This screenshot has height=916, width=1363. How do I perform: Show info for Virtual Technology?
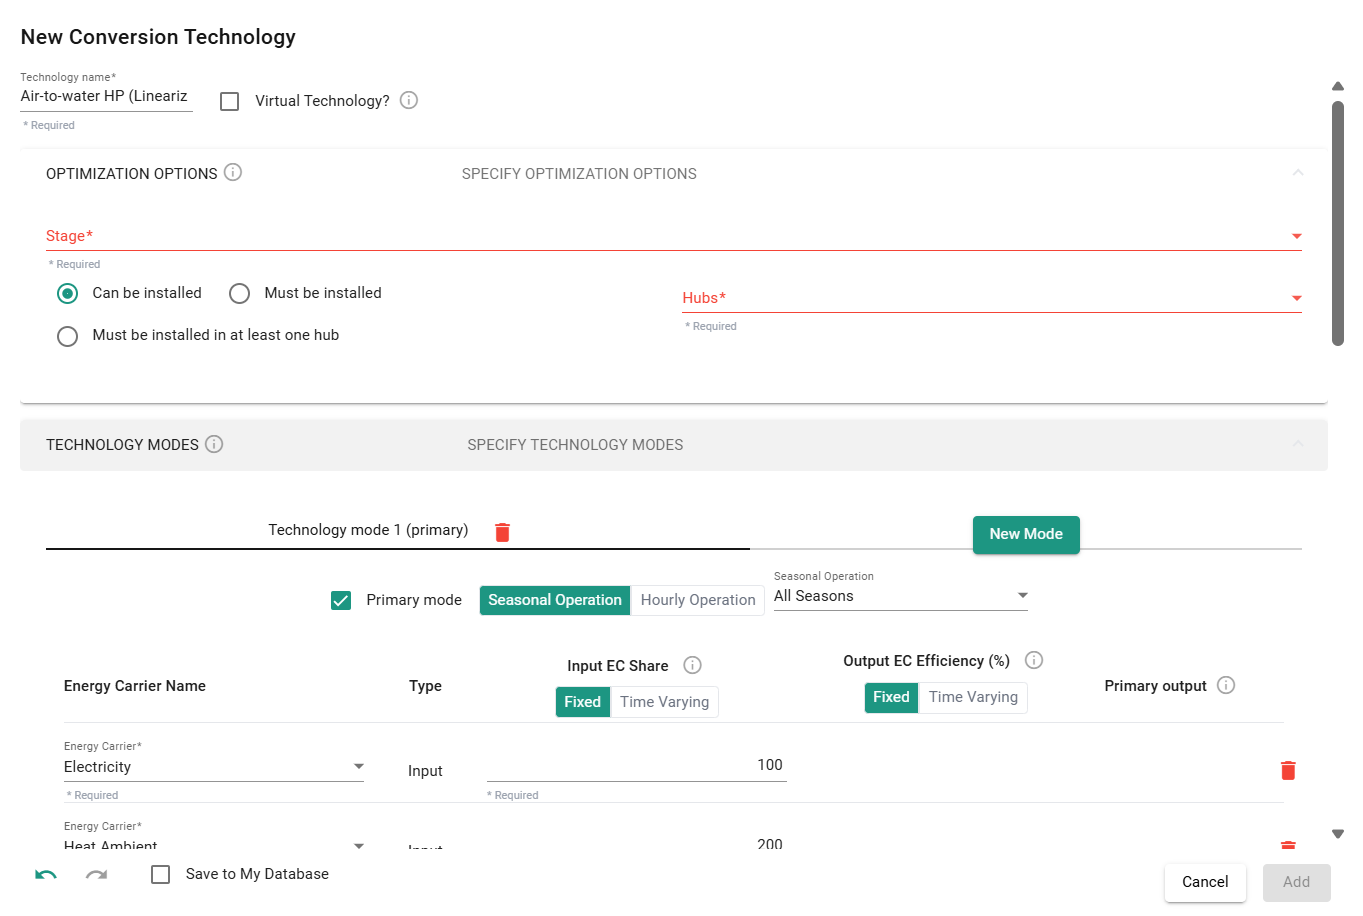(x=409, y=100)
